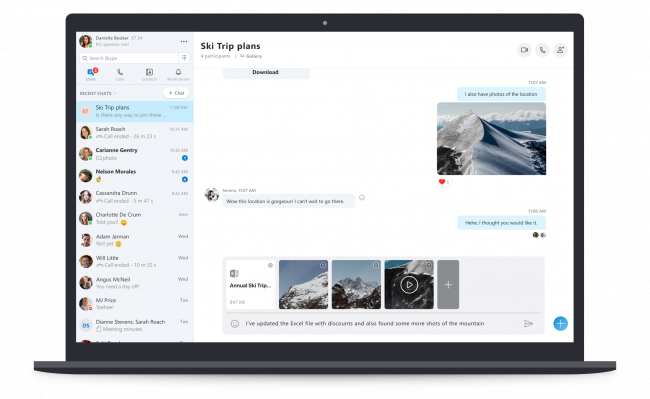Open Angus McNeil conversation

135,283
